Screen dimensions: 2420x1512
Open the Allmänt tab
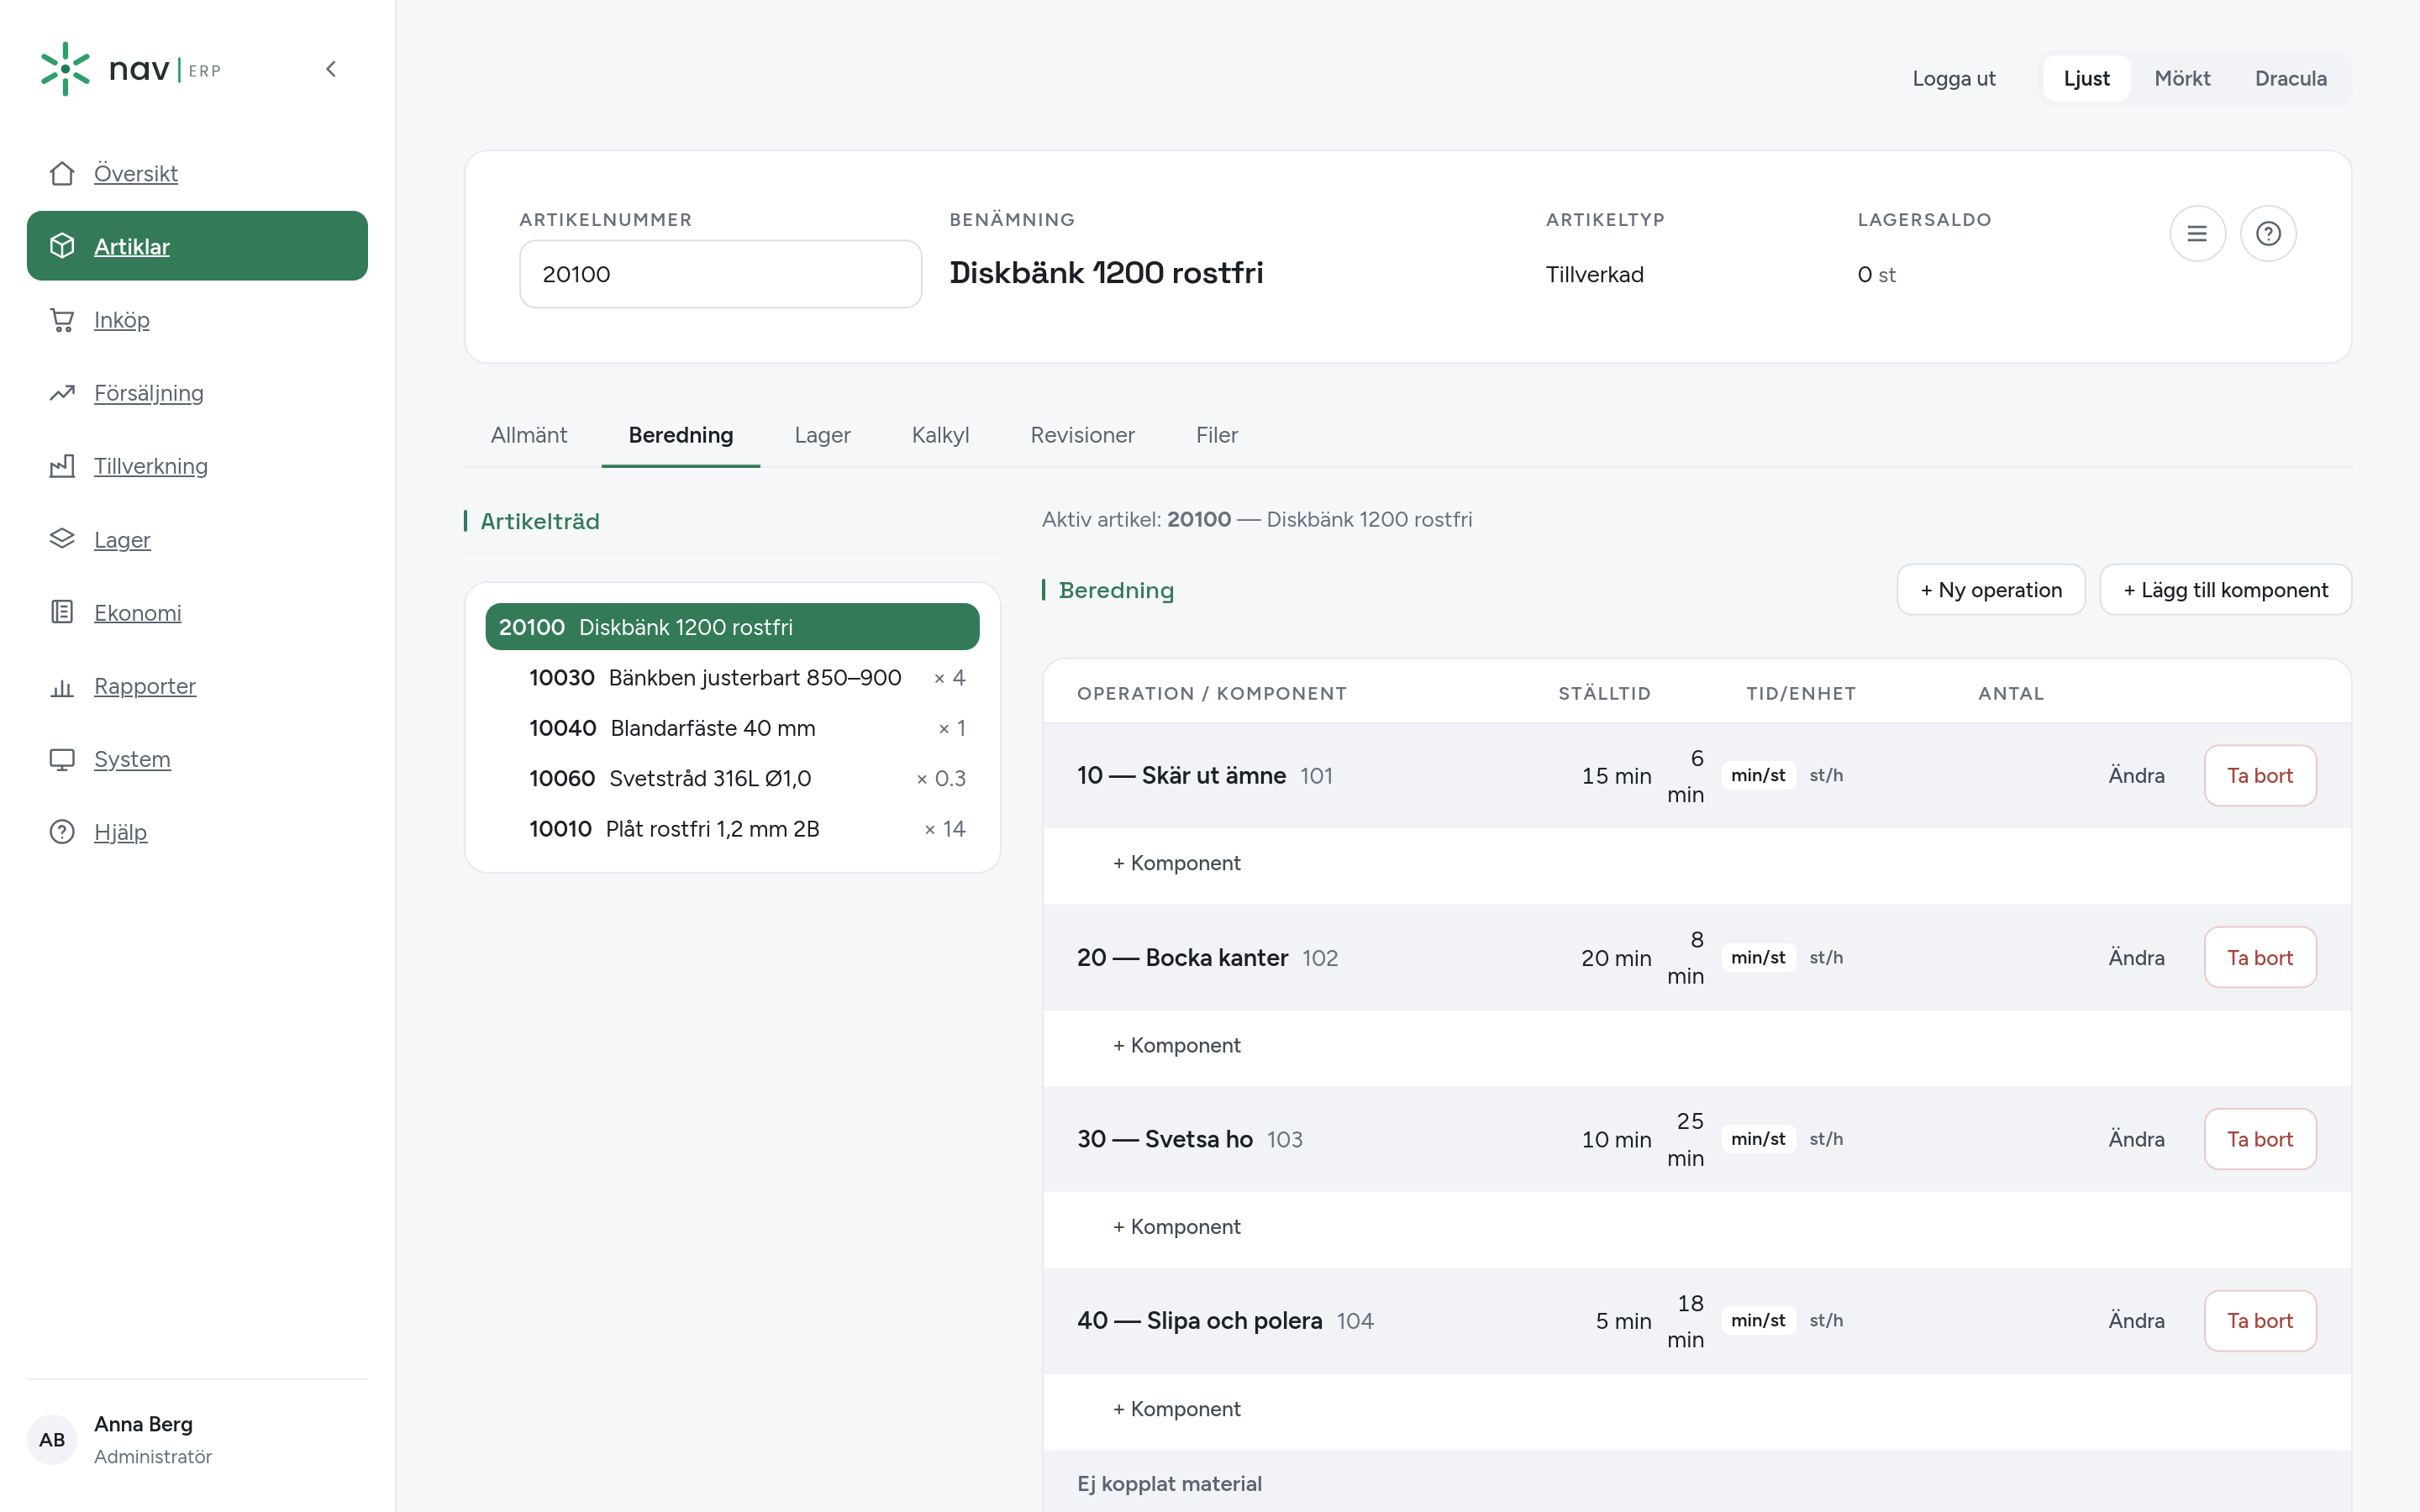pos(528,435)
